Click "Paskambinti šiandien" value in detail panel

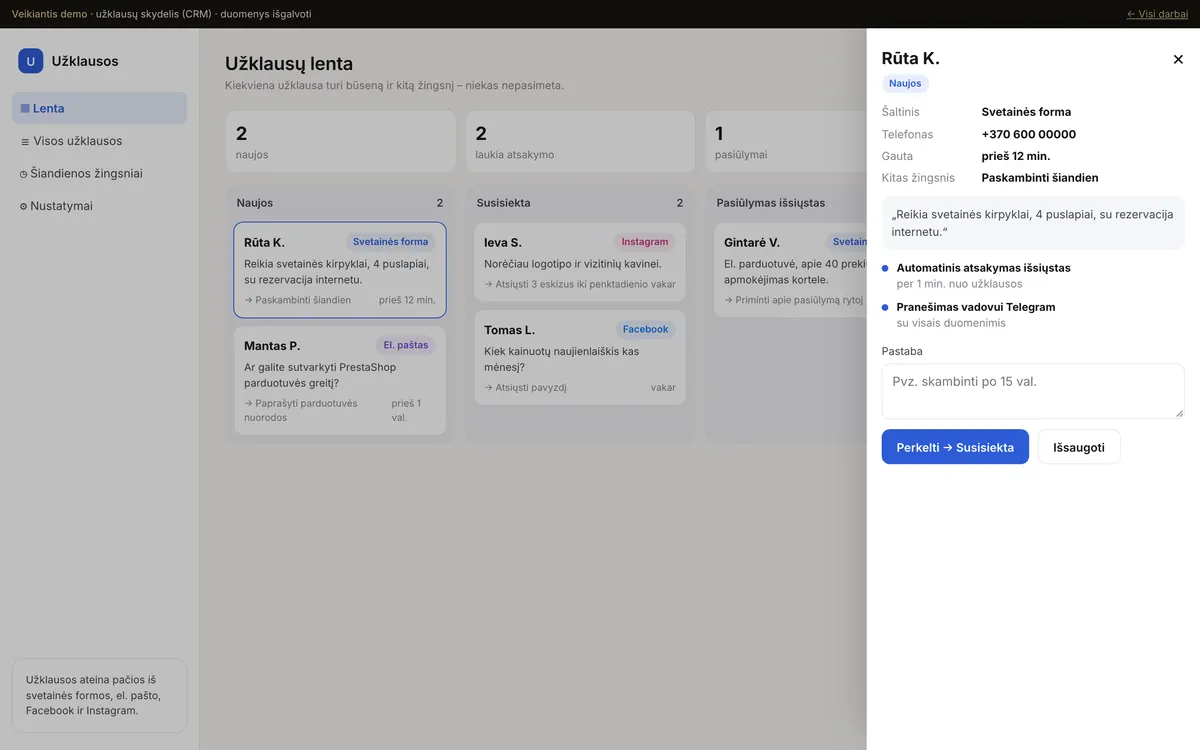point(1040,178)
